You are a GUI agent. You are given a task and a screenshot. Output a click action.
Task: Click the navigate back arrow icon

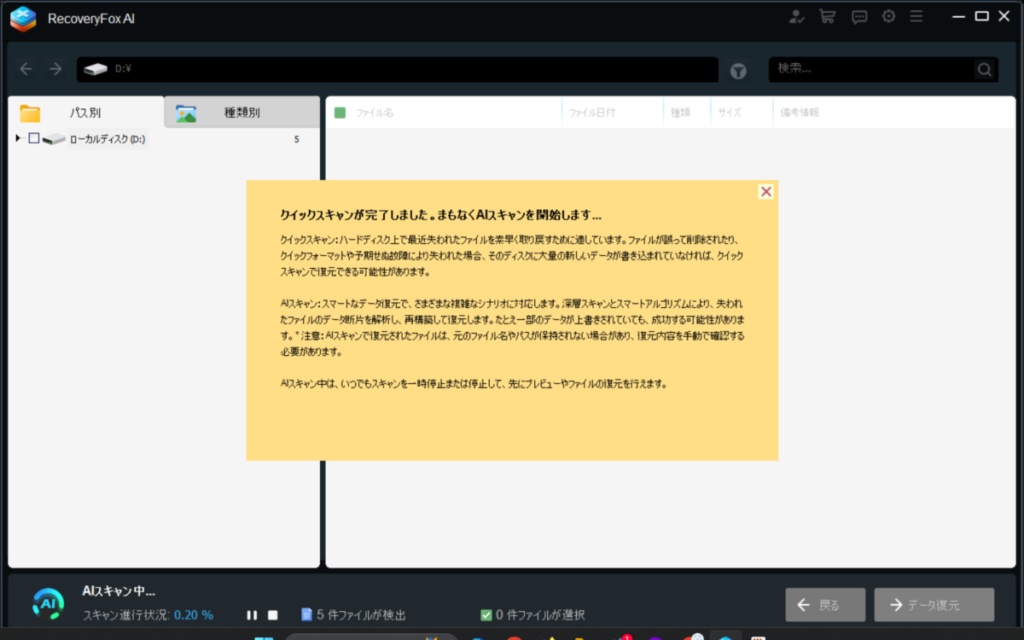(27, 69)
